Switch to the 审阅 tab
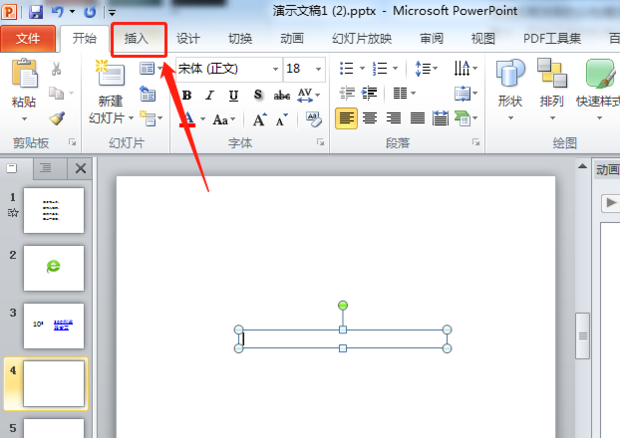Viewport: 620px width, 438px height. 431,39
